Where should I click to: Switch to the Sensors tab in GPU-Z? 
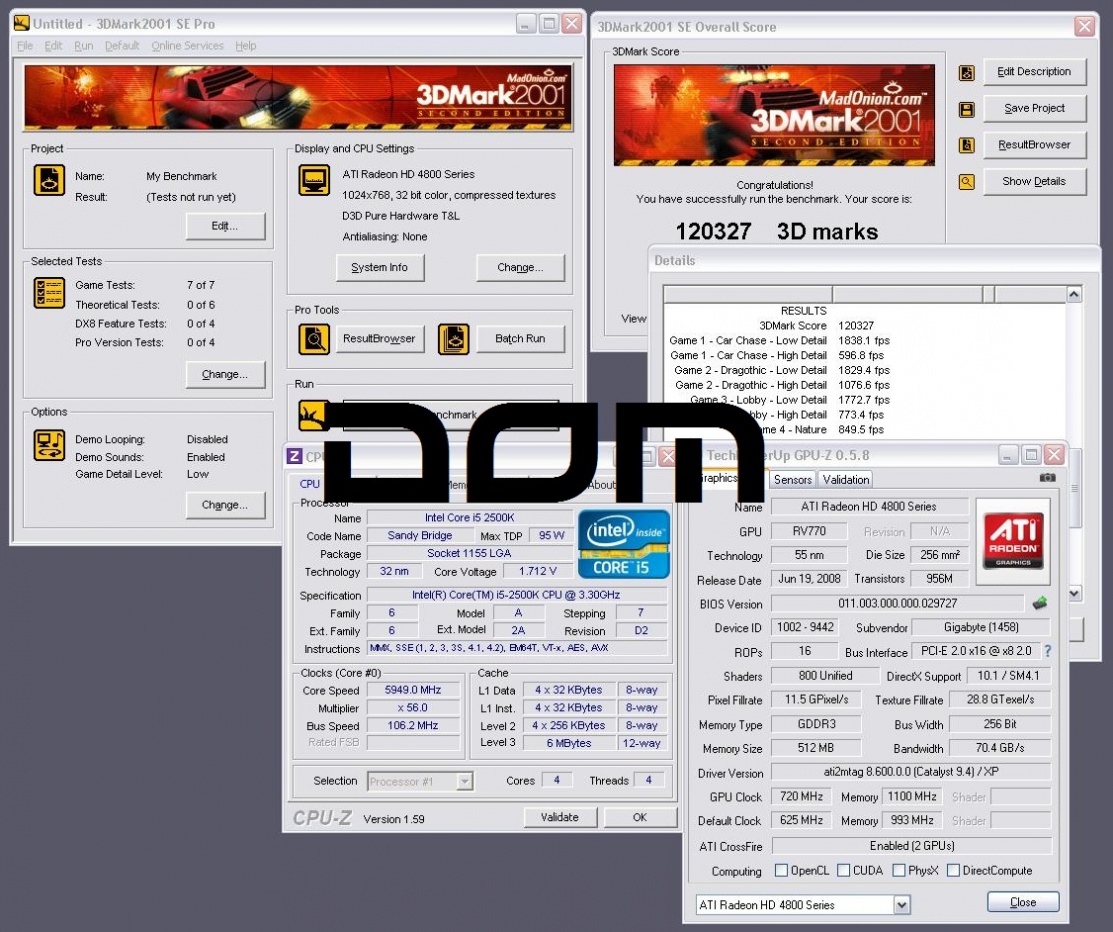pyautogui.click(x=793, y=480)
